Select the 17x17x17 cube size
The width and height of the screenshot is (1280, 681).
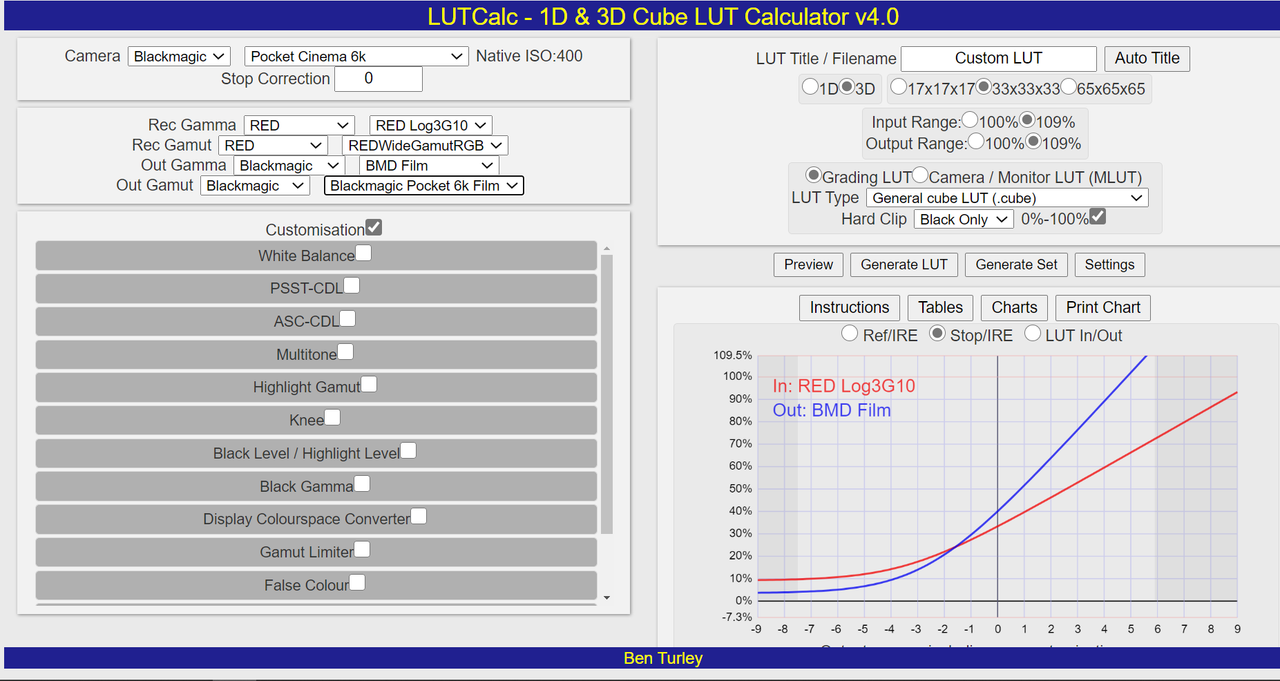point(899,87)
